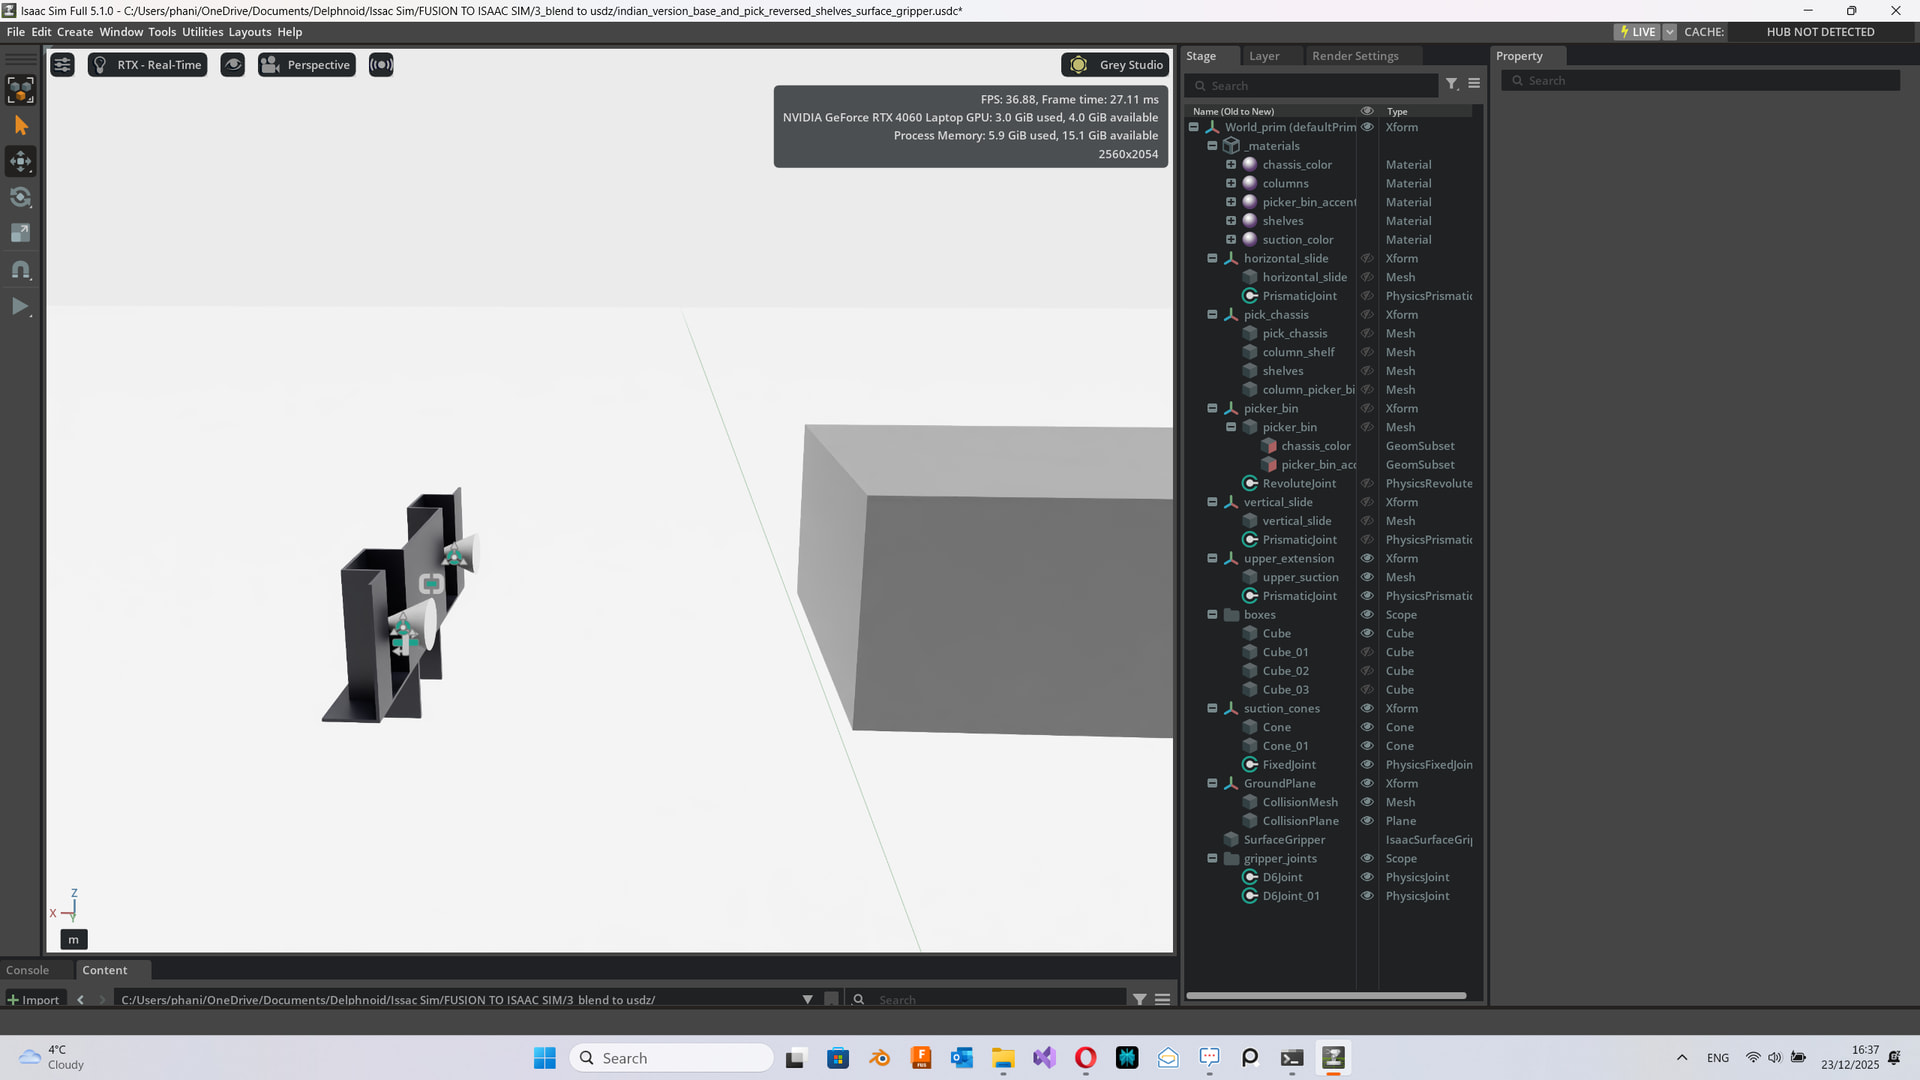Click the Grey Studio lighting button
This screenshot has height=1080, width=1920.
pyautogui.click(x=1115, y=64)
